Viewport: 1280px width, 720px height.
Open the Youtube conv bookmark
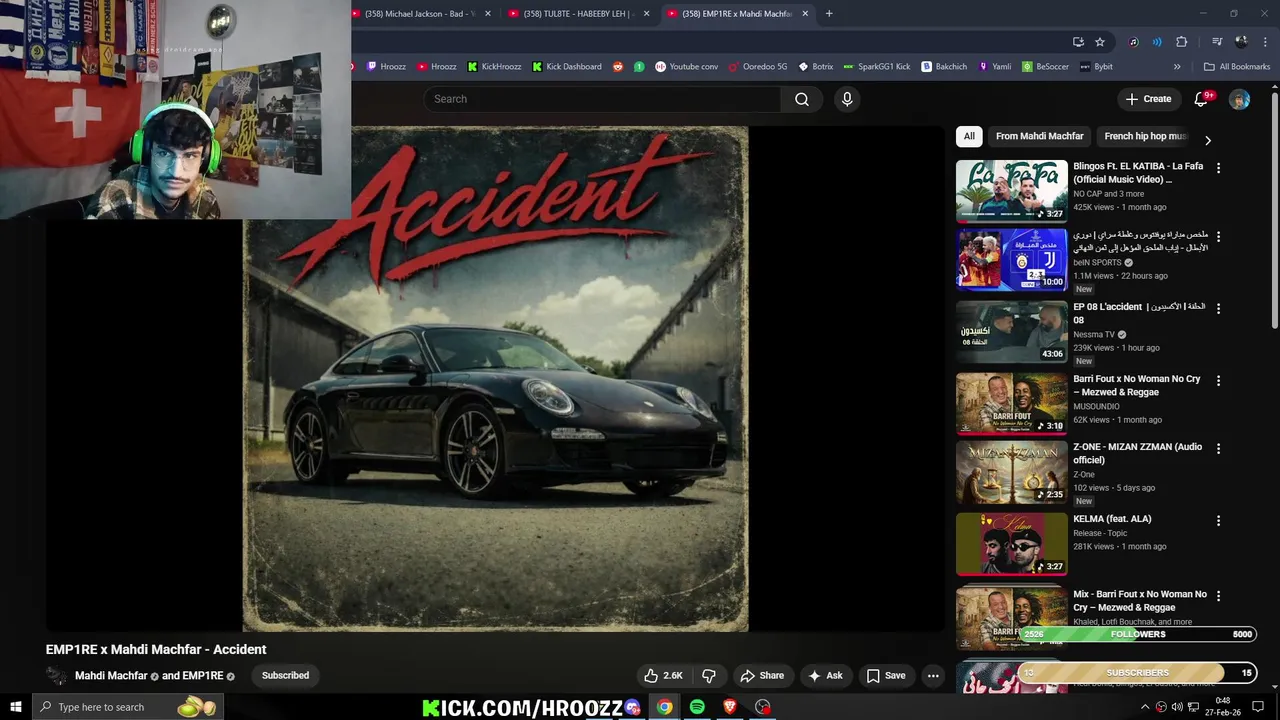[686, 67]
